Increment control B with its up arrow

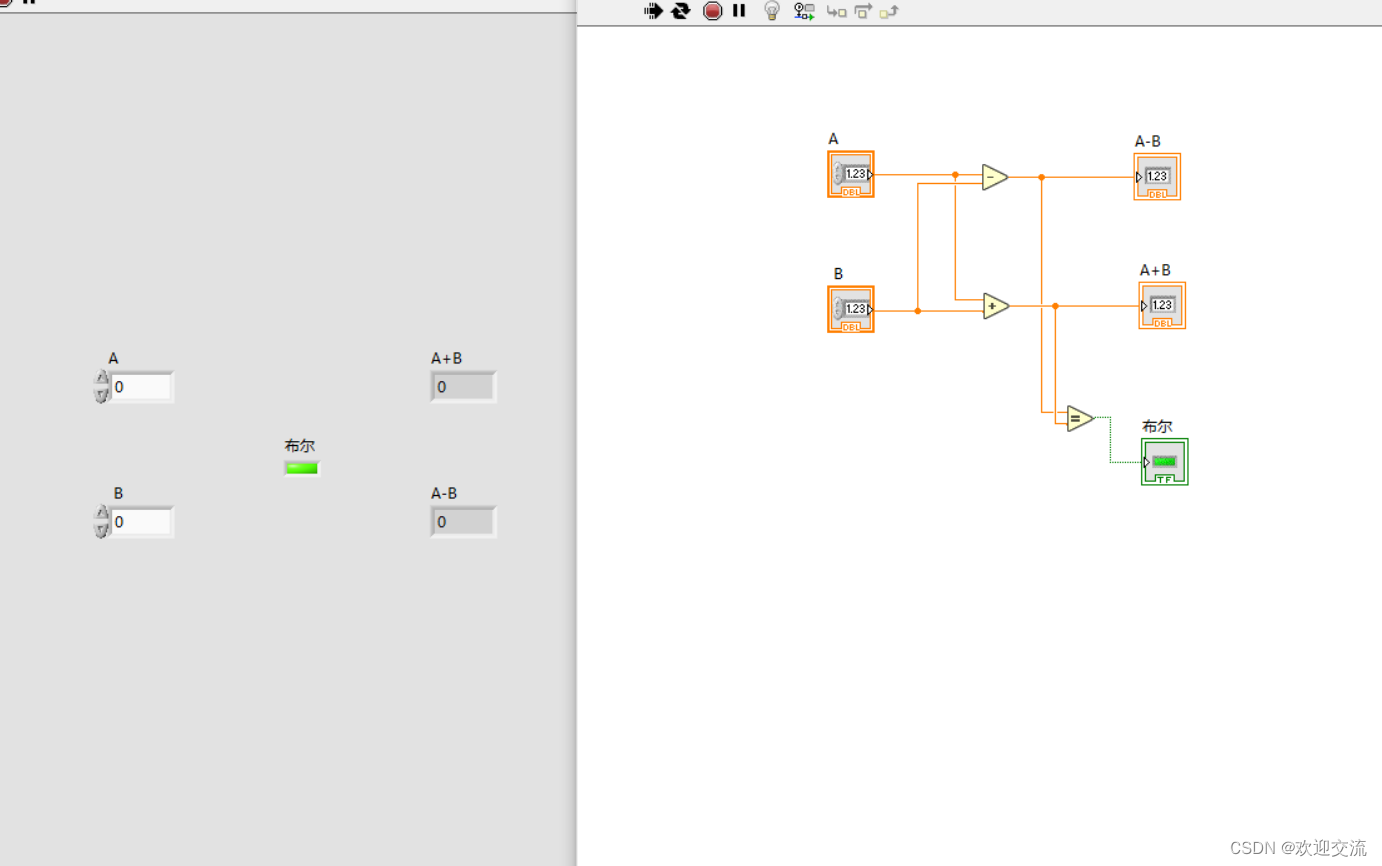pyautogui.click(x=102, y=513)
